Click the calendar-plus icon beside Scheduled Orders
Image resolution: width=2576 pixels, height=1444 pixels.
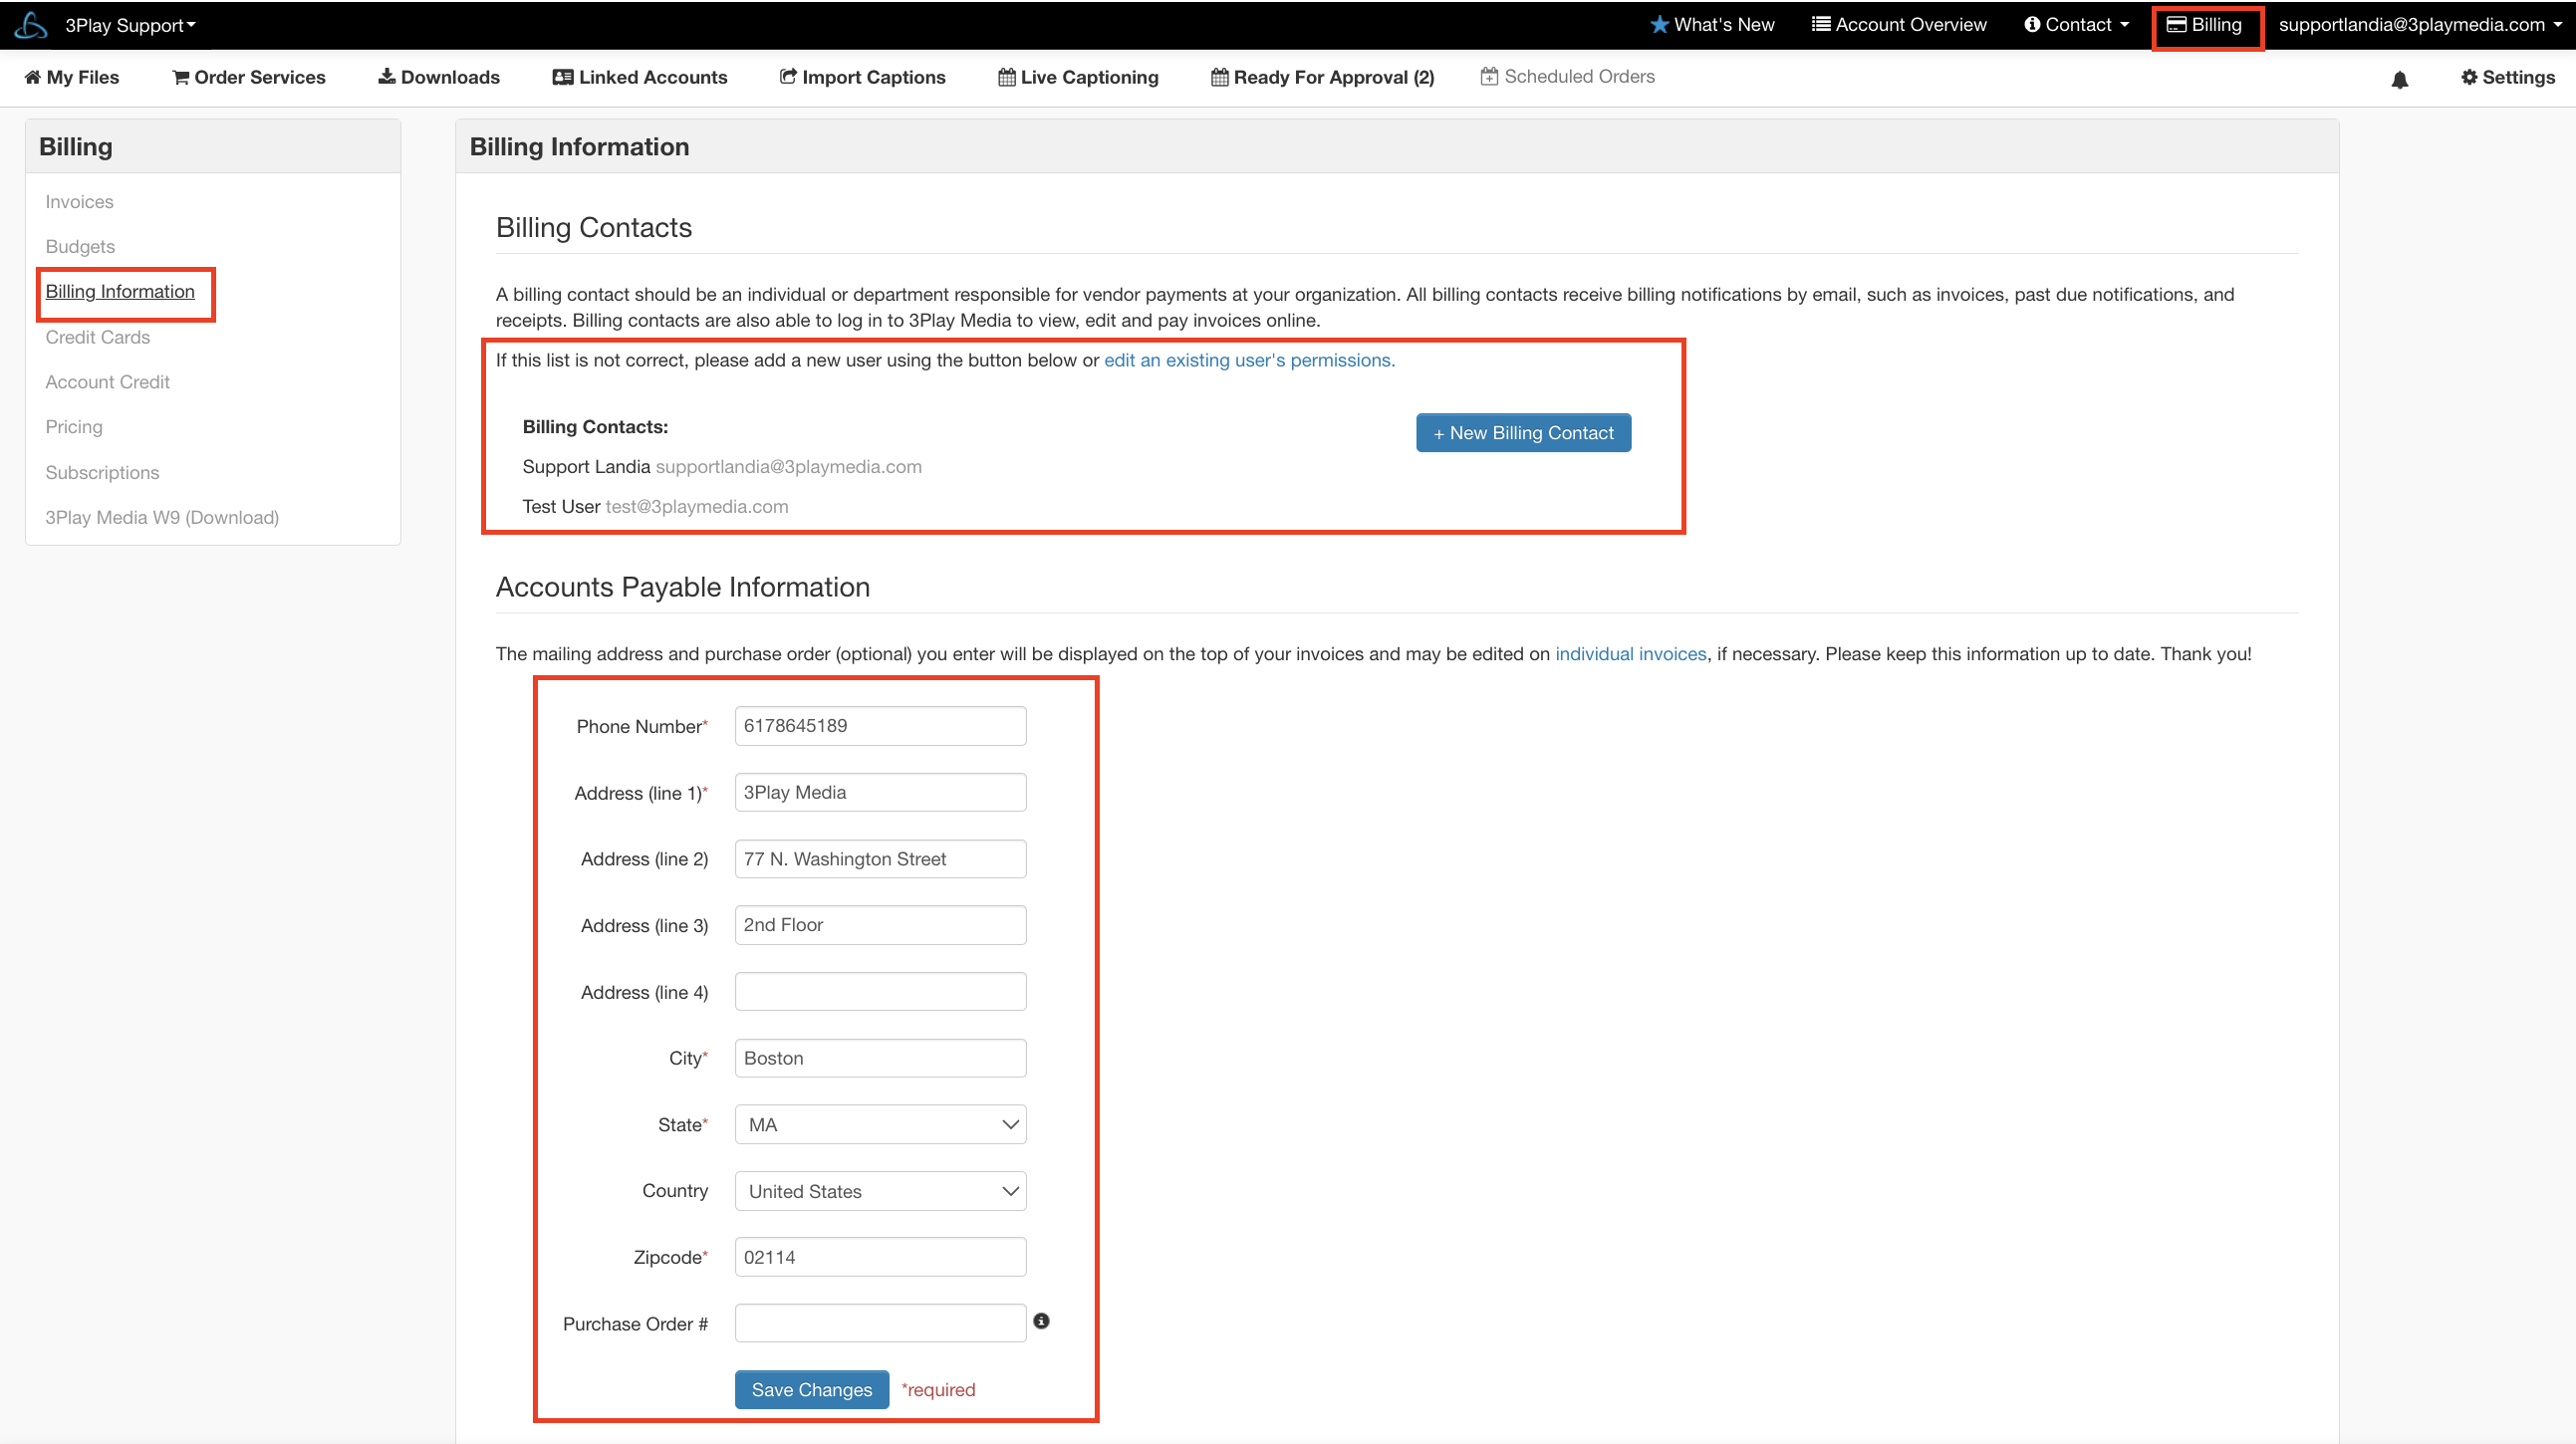click(x=1489, y=76)
